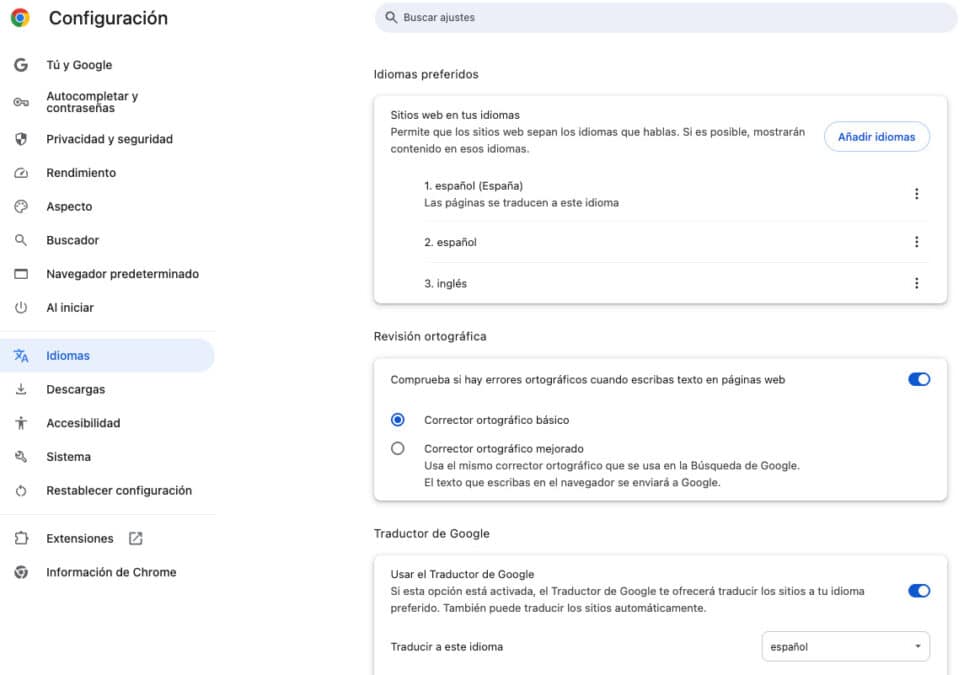Select Al iniciar in the sidebar
The height and width of the screenshot is (675, 964).
point(70,307)
